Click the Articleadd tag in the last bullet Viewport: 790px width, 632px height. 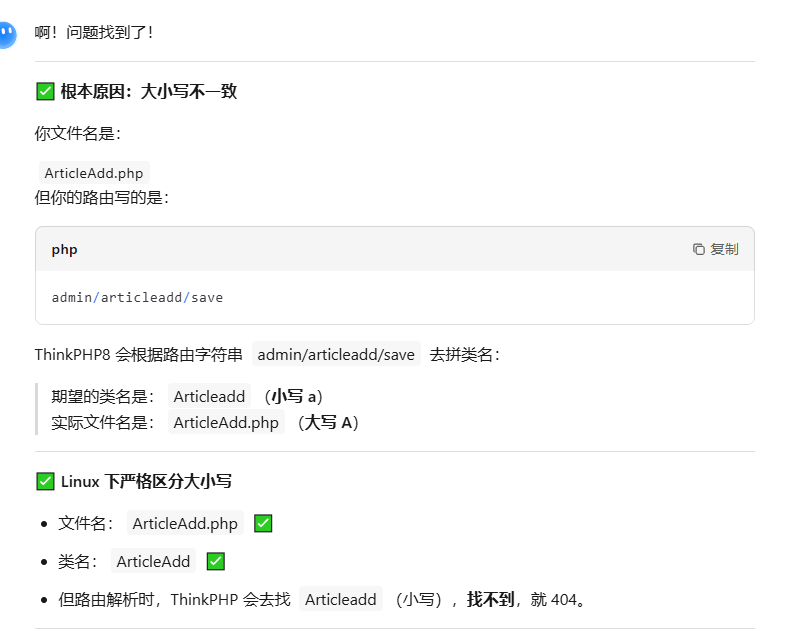(340, 599)
